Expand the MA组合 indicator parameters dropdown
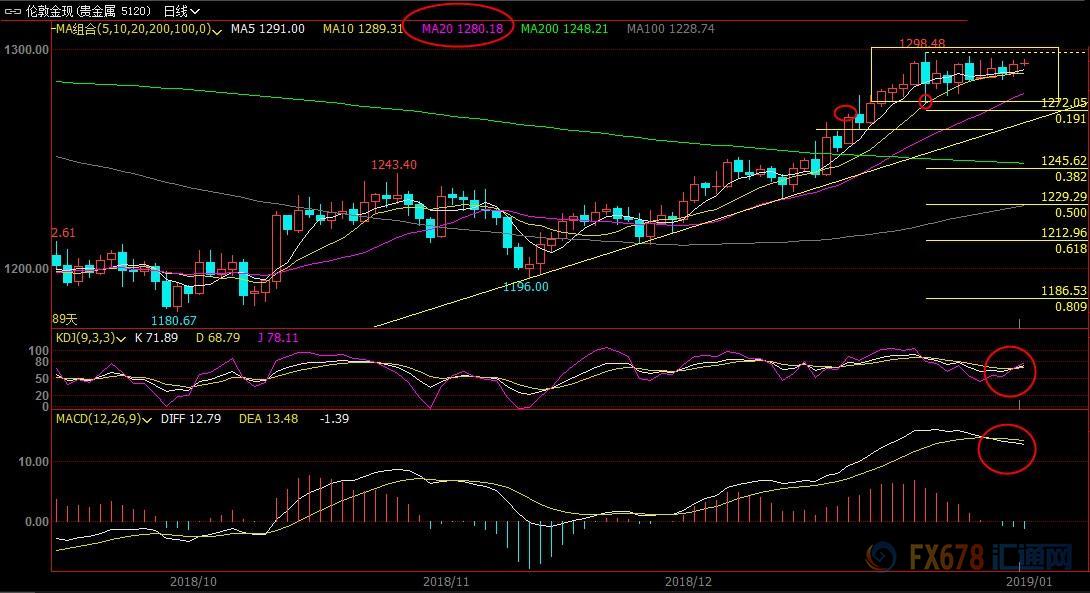Screen dimensions: 1090x593 pyautogui.click(x=220, y=30)
